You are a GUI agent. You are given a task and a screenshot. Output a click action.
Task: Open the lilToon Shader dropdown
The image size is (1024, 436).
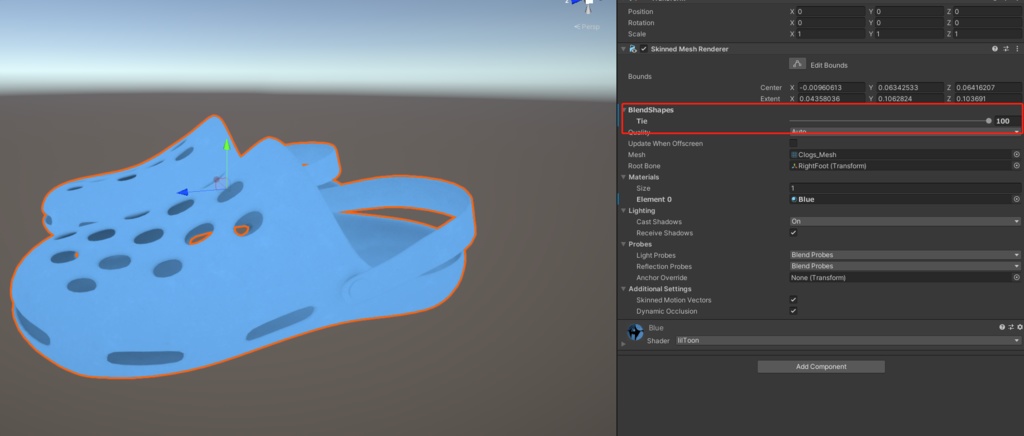pos(848,341)
